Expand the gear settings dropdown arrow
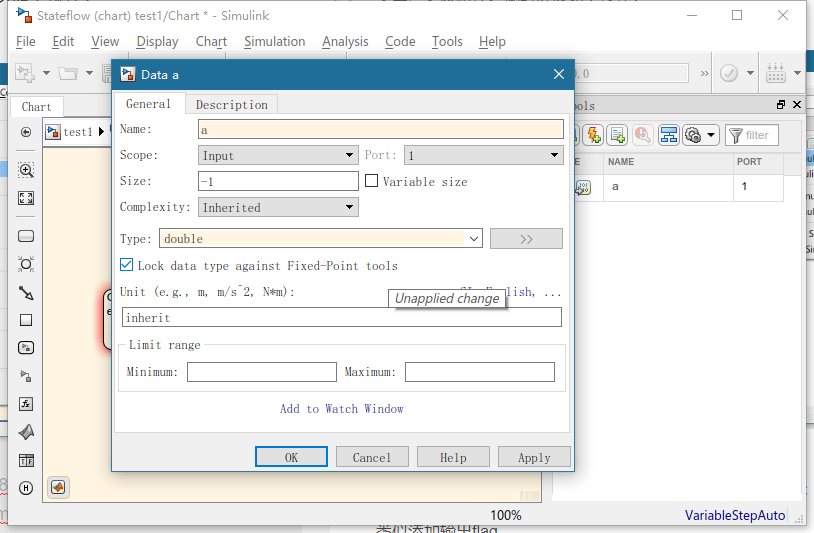Viewport: 814px width, 533px height. click(x=711, y=135)
